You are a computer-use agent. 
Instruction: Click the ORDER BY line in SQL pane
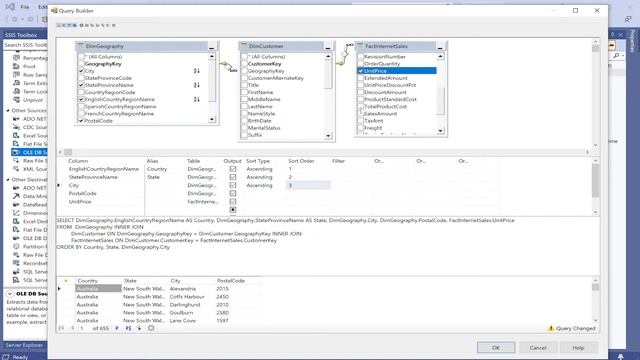pos(113,247)
